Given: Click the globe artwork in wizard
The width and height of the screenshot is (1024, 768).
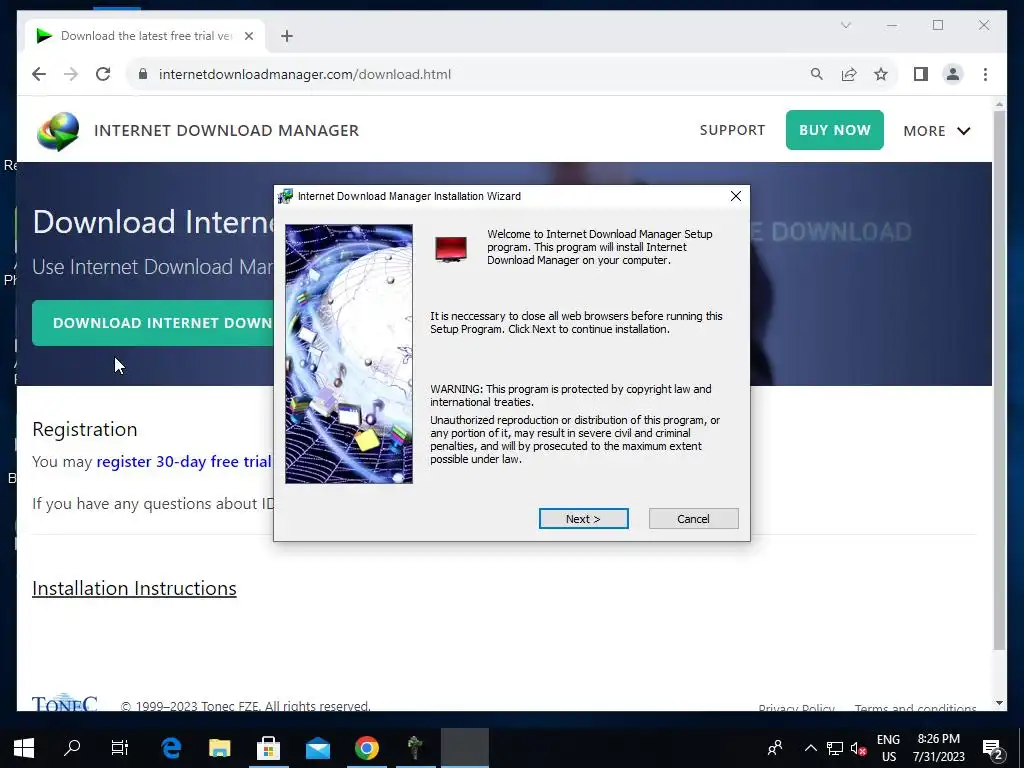Looking at the screenshot, I should (349, 354).
